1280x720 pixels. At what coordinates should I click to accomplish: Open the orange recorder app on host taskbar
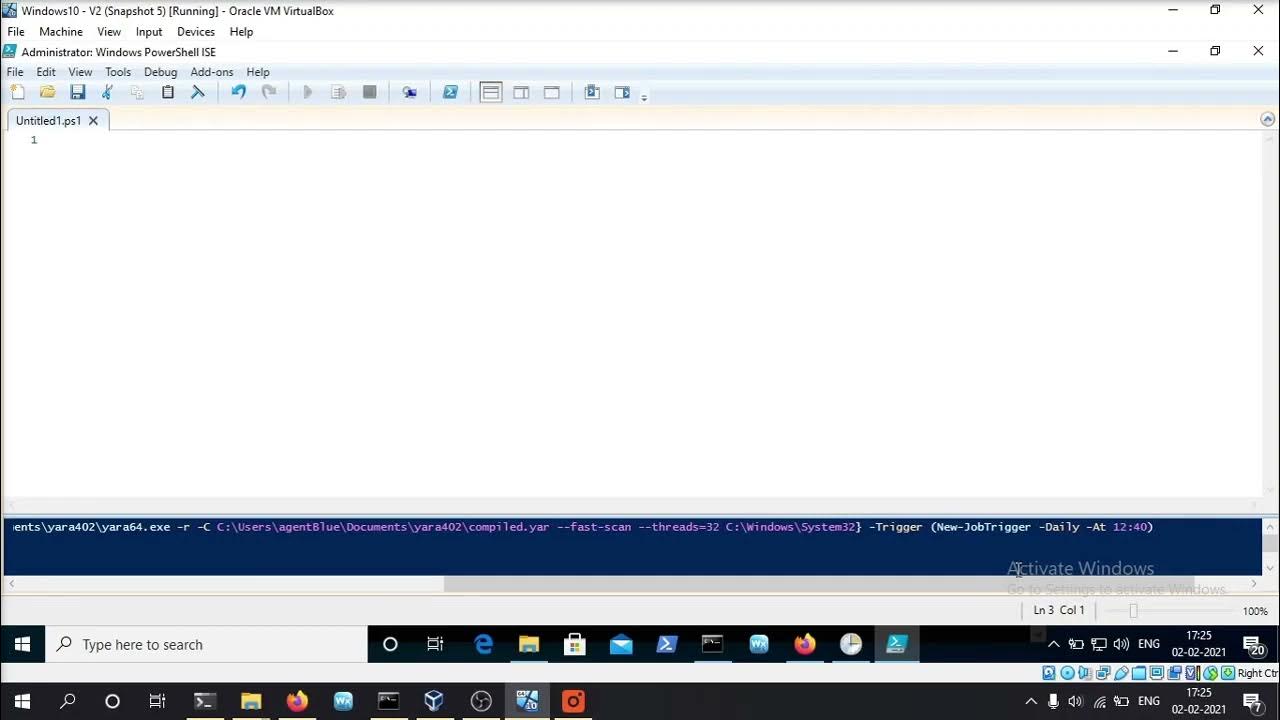coord(573,701)
